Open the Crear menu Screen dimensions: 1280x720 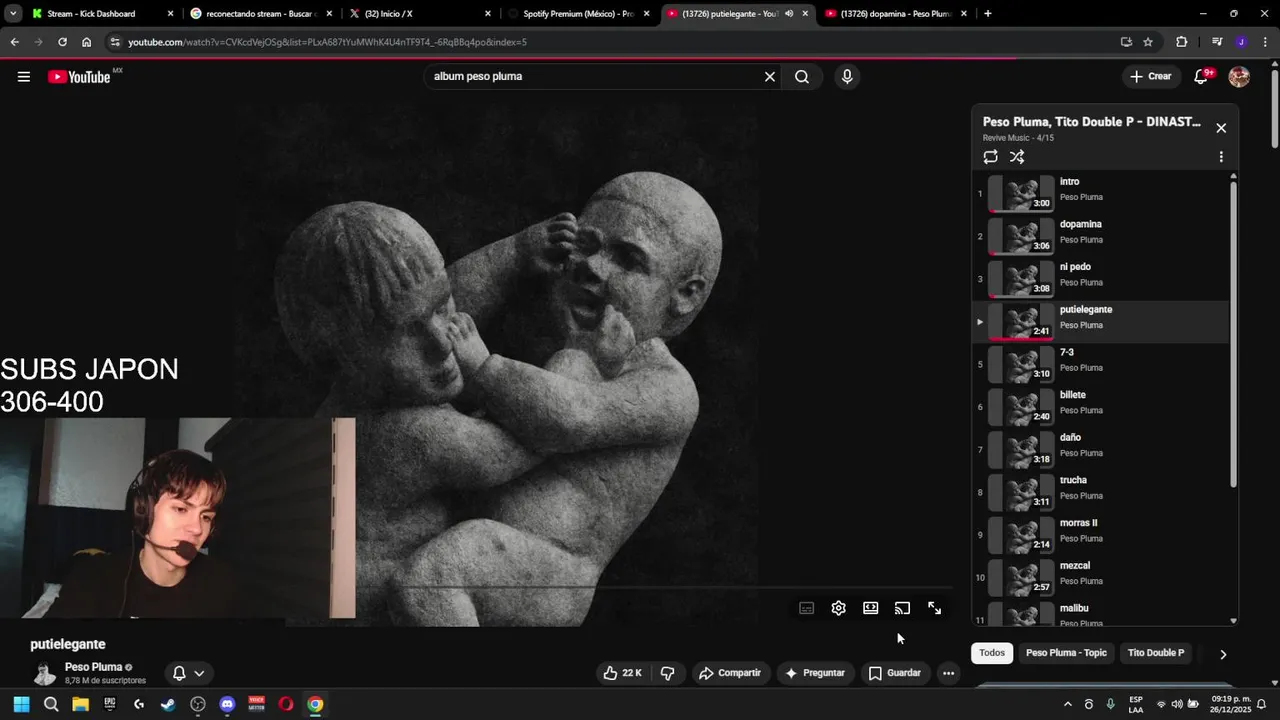pyautogui.click(x=1151, y=77)
